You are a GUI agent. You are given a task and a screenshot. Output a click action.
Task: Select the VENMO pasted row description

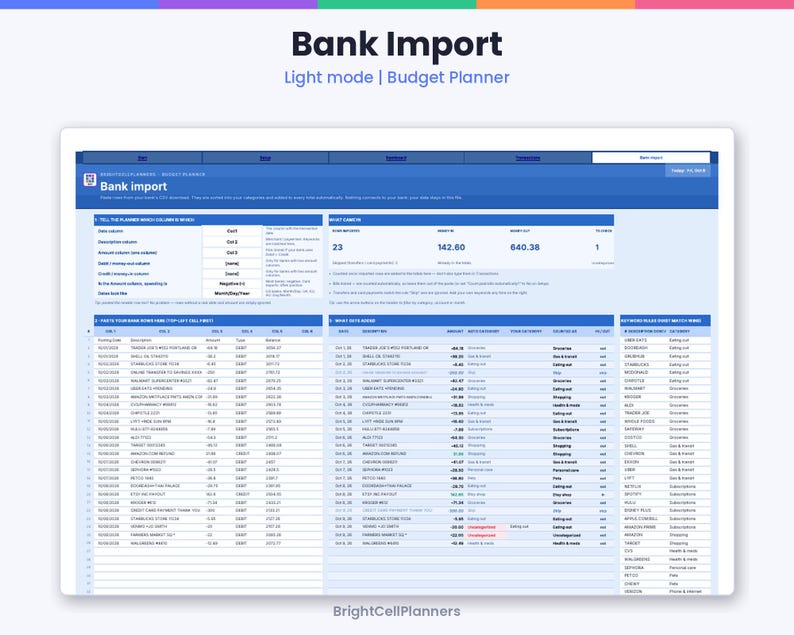(148, 527)
